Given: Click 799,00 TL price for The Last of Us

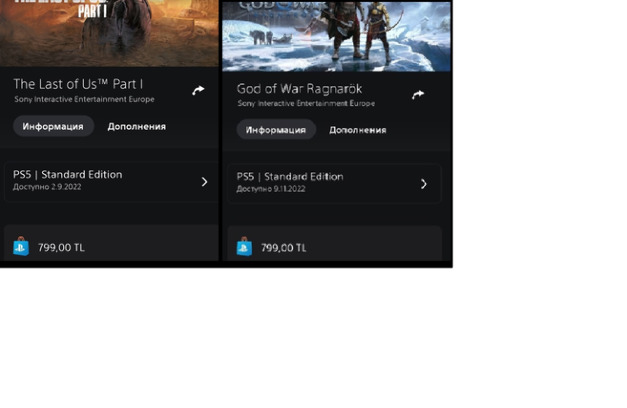Looking at the screenshot, I should [61, 248].
